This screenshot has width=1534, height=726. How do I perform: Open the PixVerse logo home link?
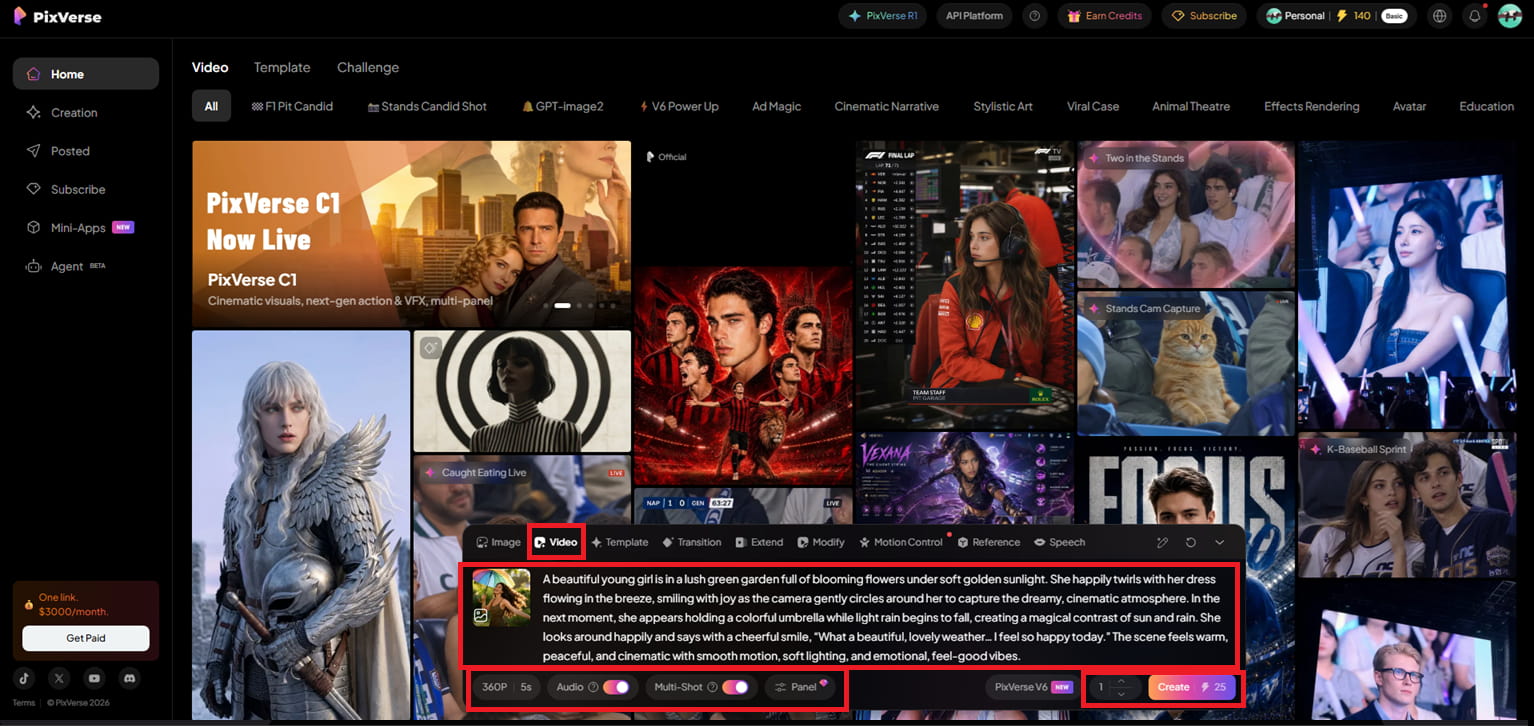click(x=57, y=16)
